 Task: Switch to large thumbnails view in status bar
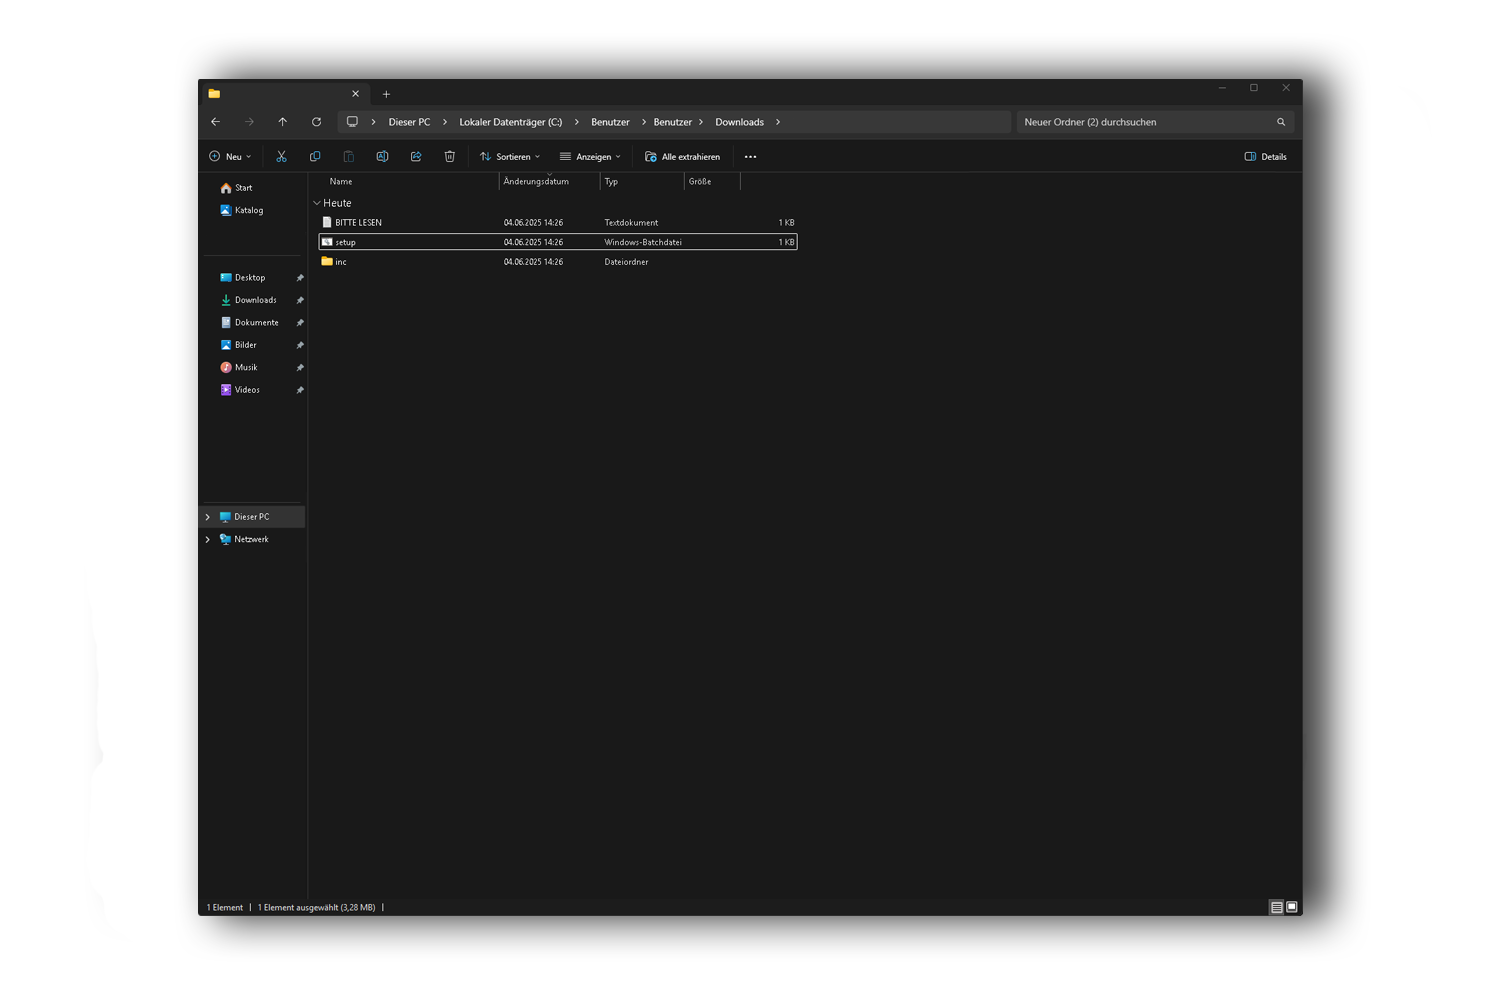point(1292,907)
